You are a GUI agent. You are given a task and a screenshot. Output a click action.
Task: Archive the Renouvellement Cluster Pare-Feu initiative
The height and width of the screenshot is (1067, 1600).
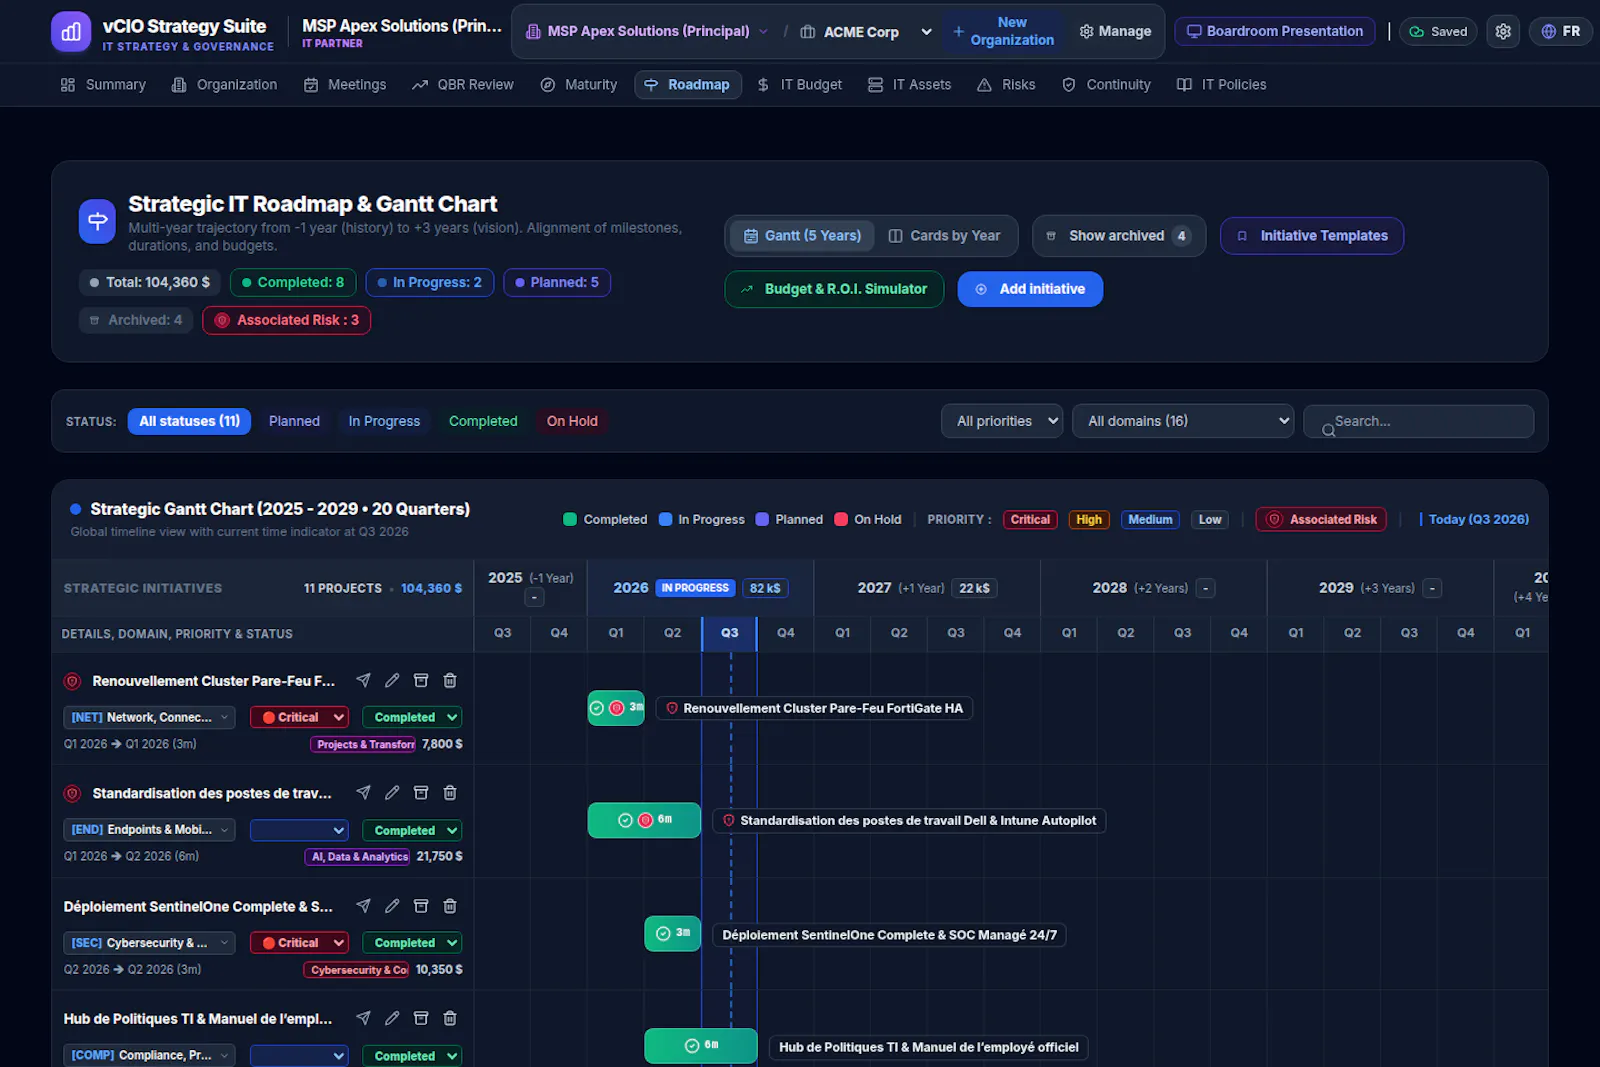coord(421,680)
